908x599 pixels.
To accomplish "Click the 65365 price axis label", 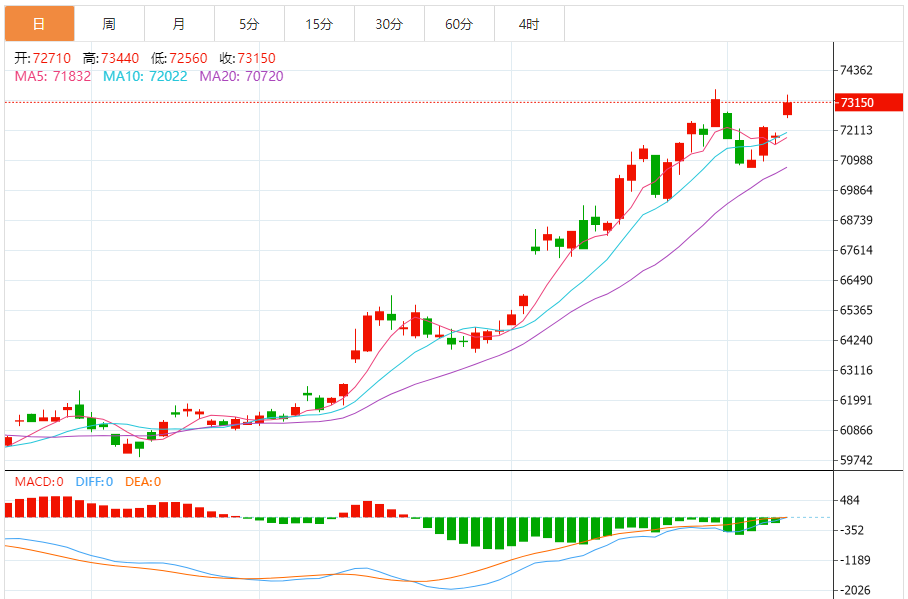I will tap(856, 310).
